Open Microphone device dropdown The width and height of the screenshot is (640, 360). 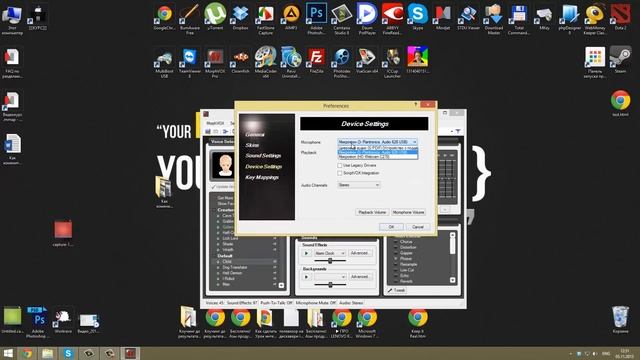(378, 142)
